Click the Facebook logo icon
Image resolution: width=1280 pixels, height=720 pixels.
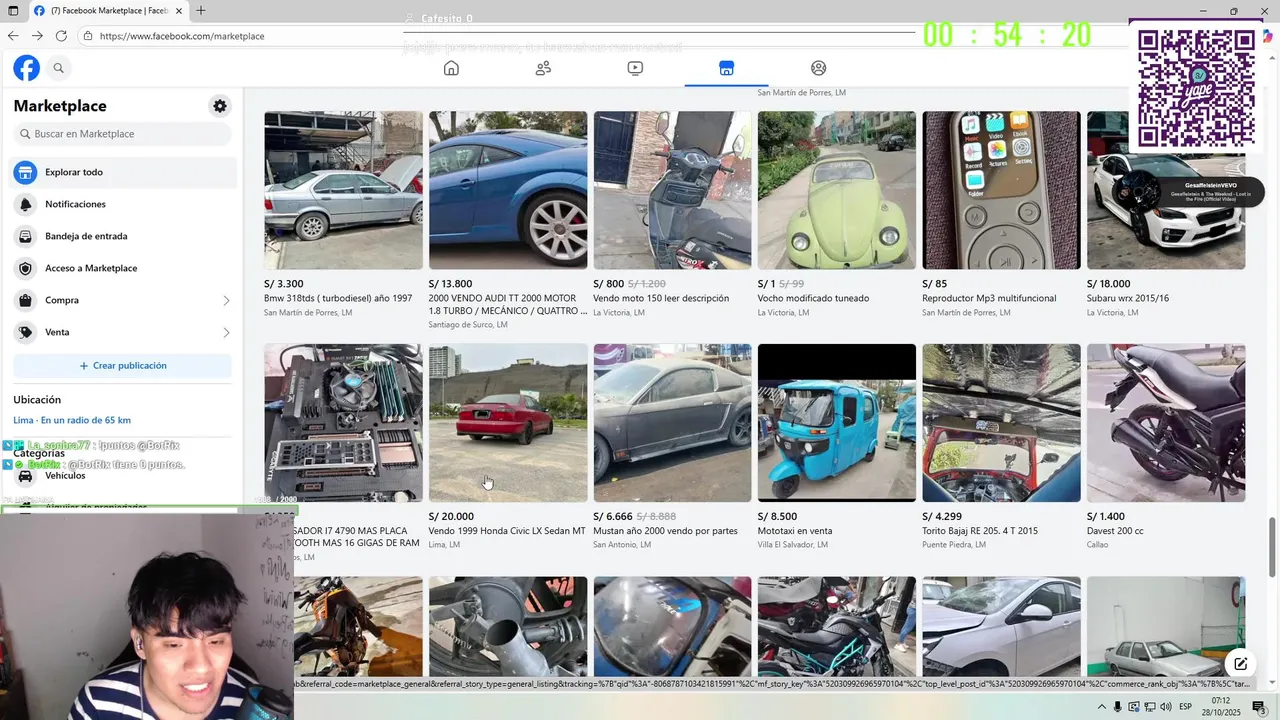26,68
